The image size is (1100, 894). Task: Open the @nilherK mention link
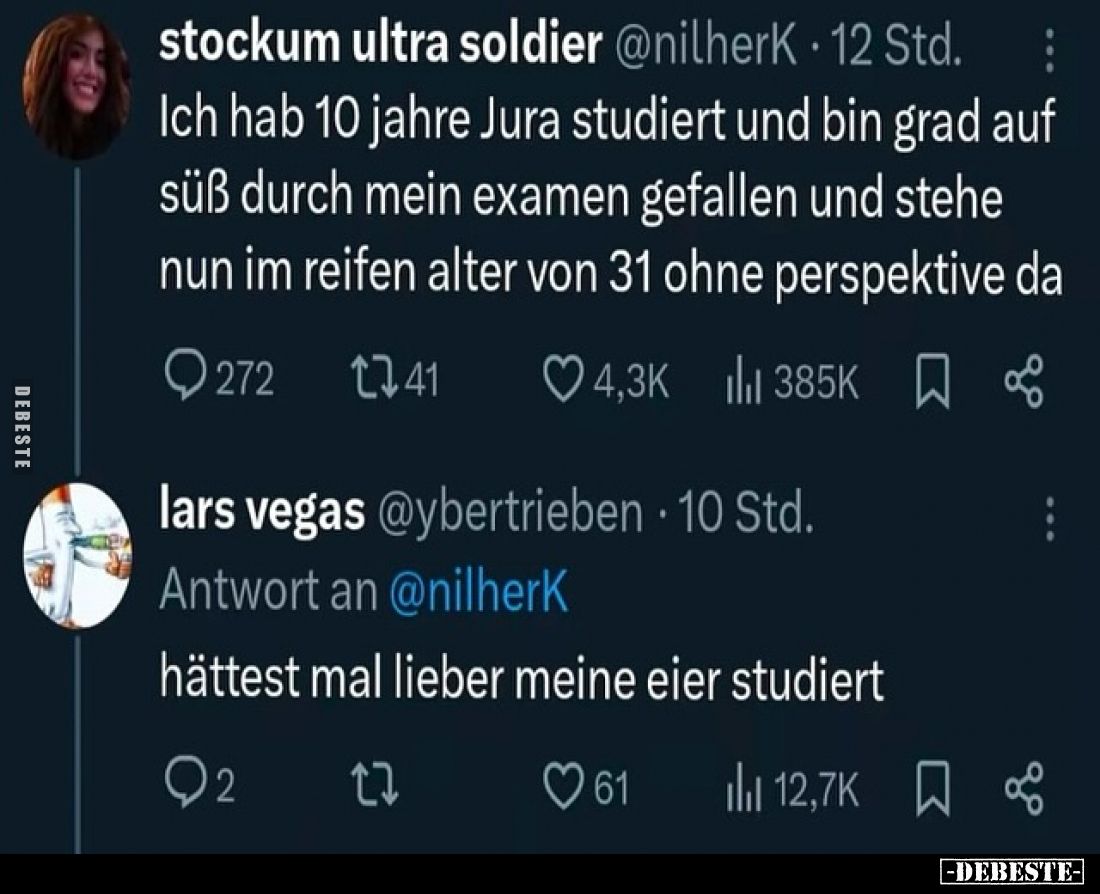coord(477,592)
